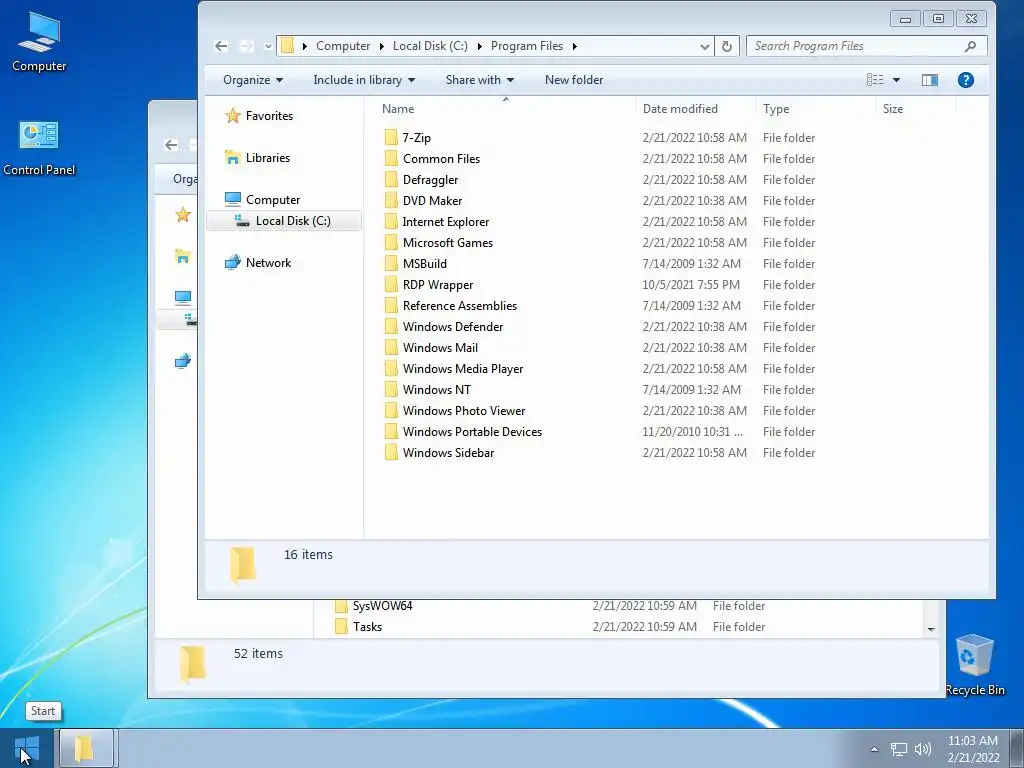The height and width of the screenshot is (768, 1024).
Task: Show hidden tray icons arrow
Action: click(x=874, y=749)
